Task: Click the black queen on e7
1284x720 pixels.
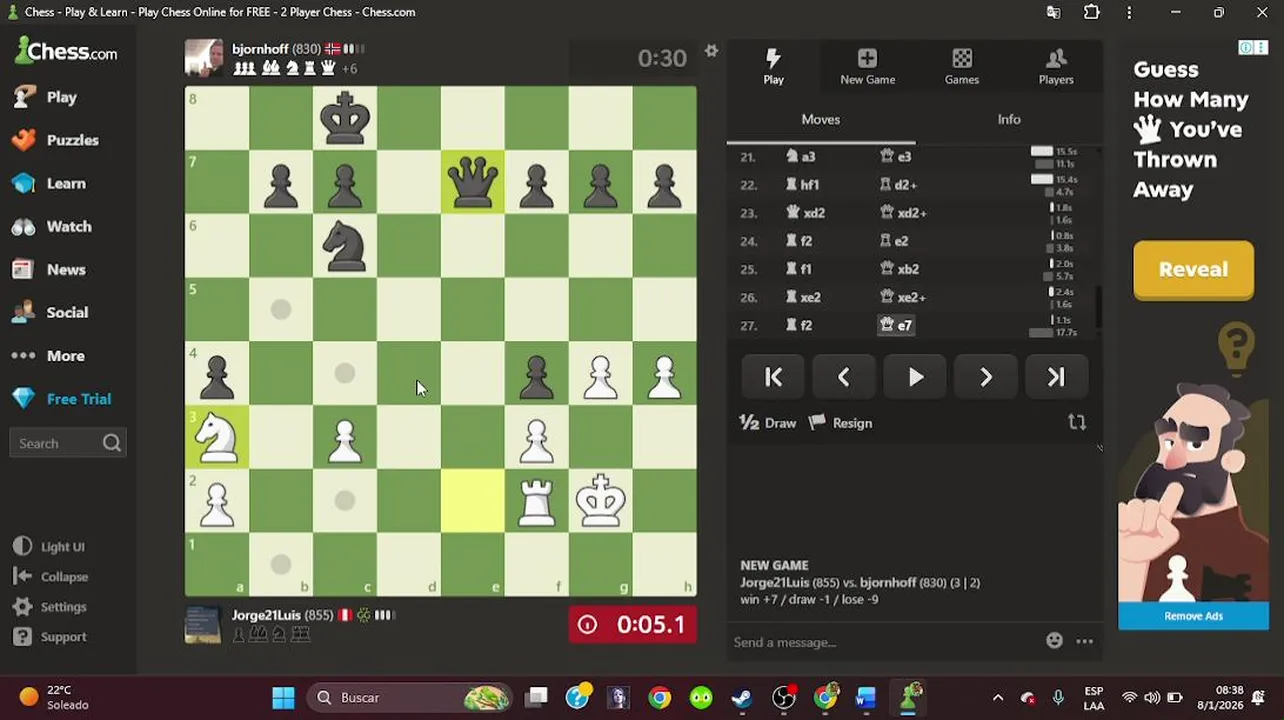Action: (473, 181)
